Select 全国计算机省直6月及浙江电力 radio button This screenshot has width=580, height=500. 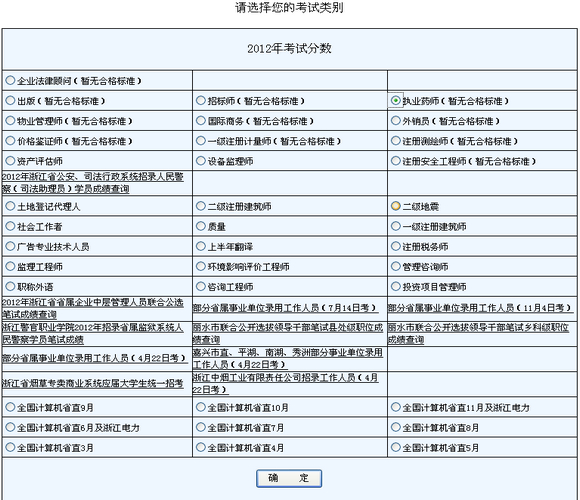tap(10, 427)
